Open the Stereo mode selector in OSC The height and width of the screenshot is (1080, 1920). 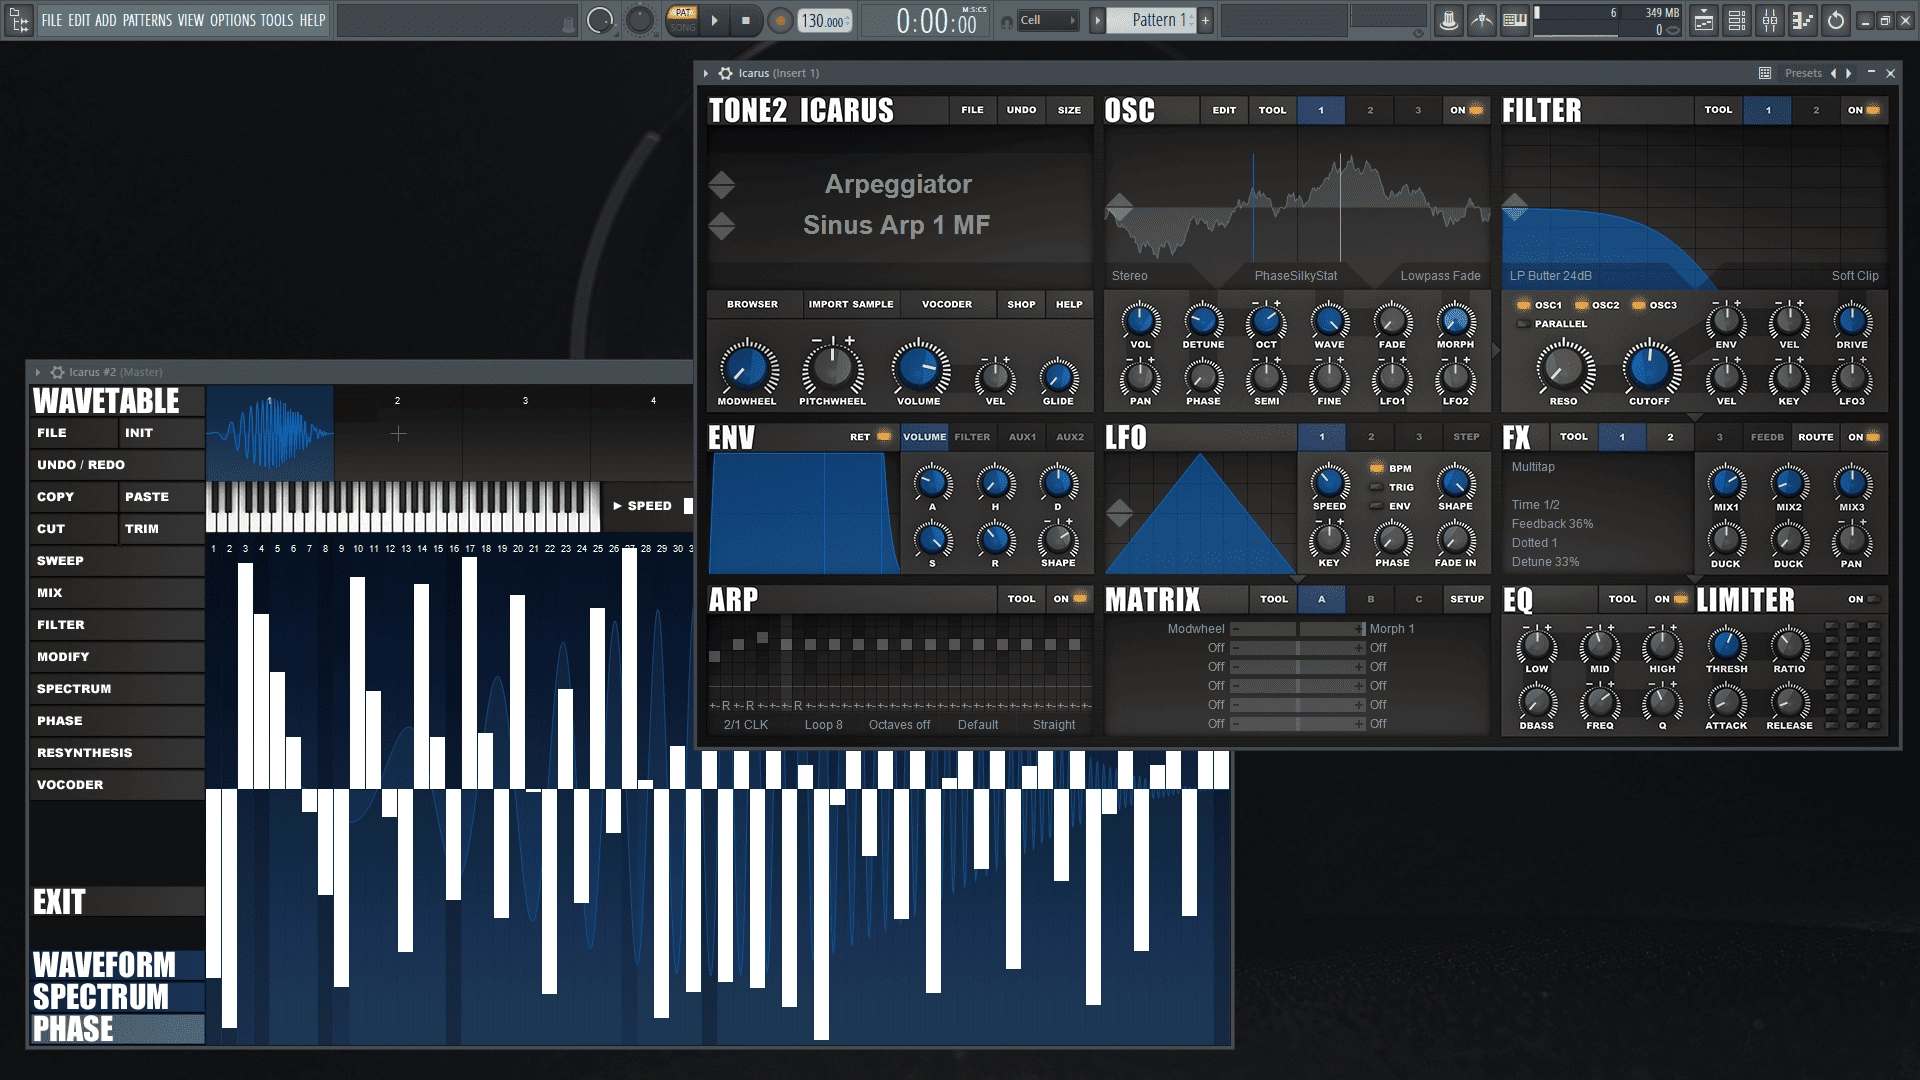tap(1129, 276)
